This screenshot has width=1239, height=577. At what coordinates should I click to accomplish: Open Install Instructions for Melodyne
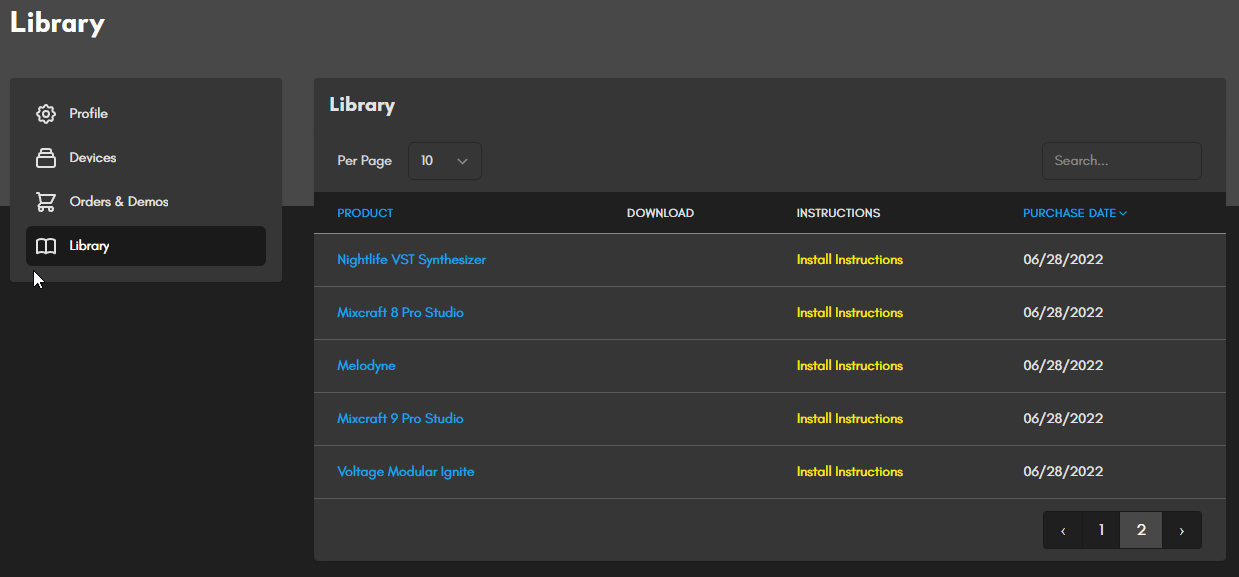tap(850, 366)
